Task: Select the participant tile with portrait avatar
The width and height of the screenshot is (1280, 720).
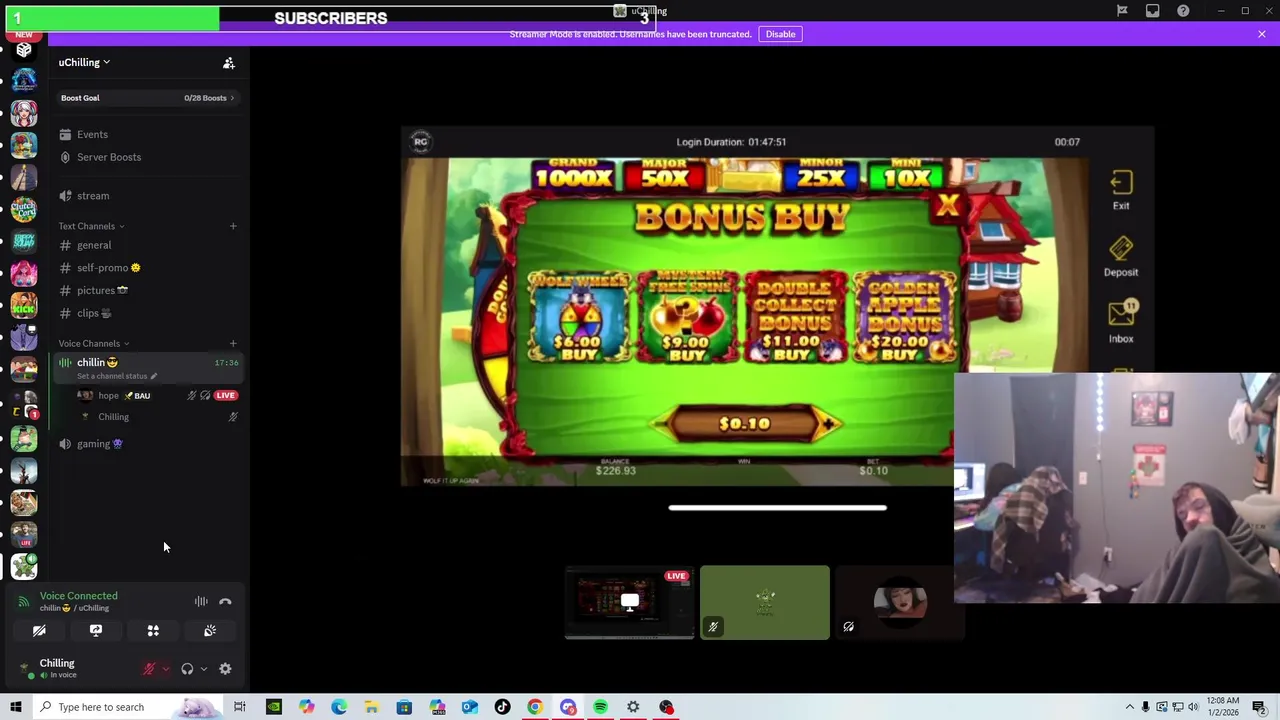Action: click(x=900, y=602)
